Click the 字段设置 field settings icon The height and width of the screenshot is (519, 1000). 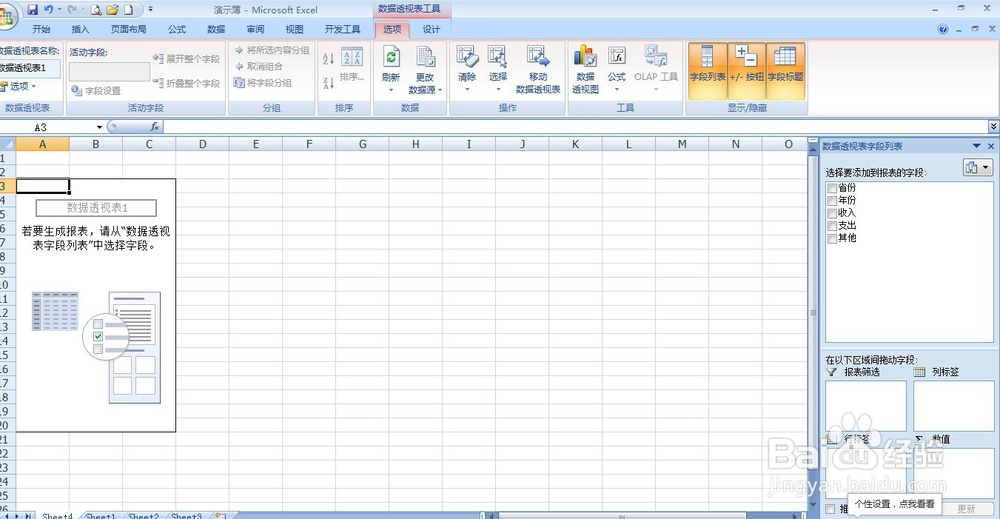tap(96, 91)
